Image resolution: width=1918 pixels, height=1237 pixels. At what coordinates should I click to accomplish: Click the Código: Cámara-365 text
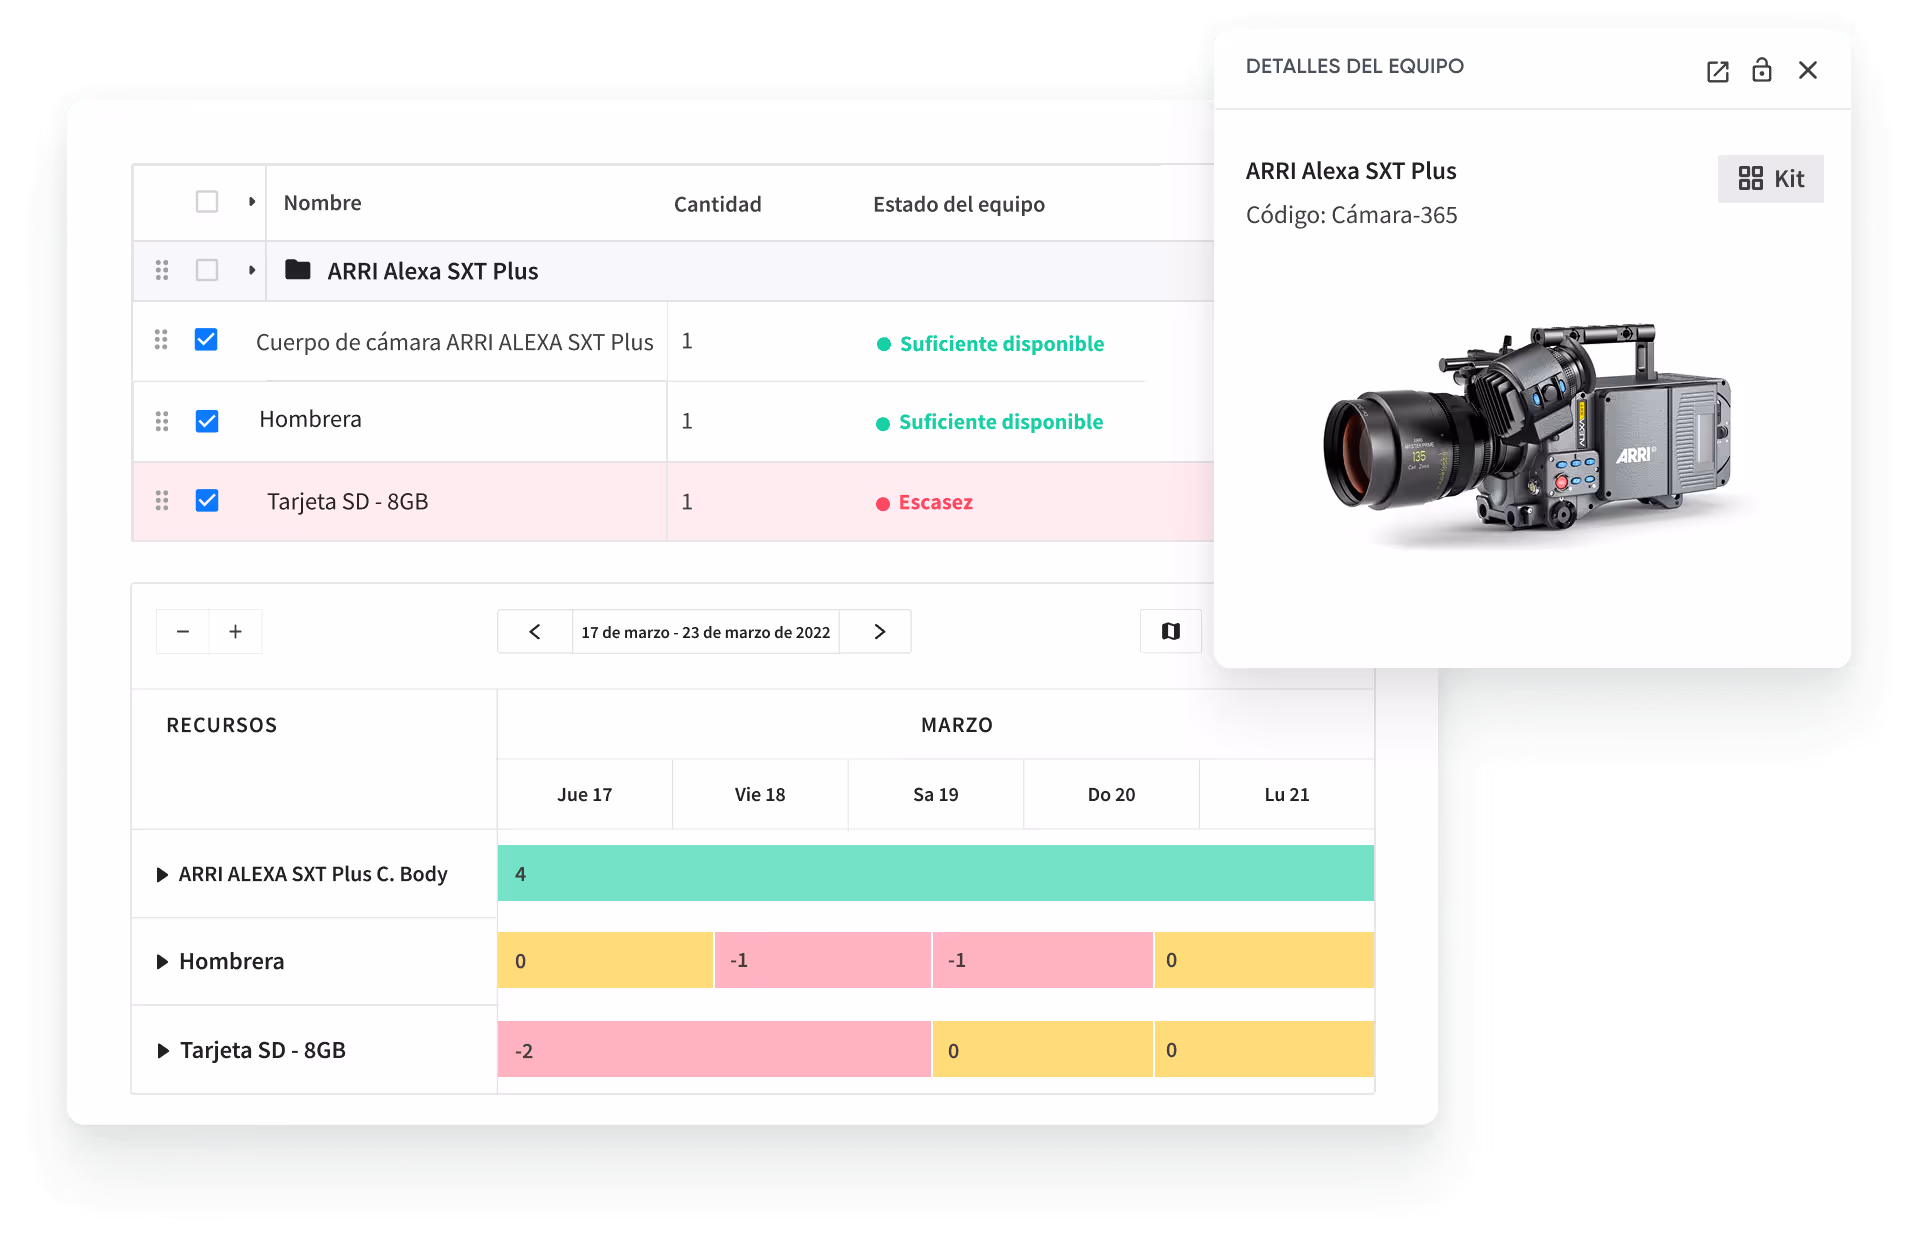pyautogui.click(x=1351, y=215)
